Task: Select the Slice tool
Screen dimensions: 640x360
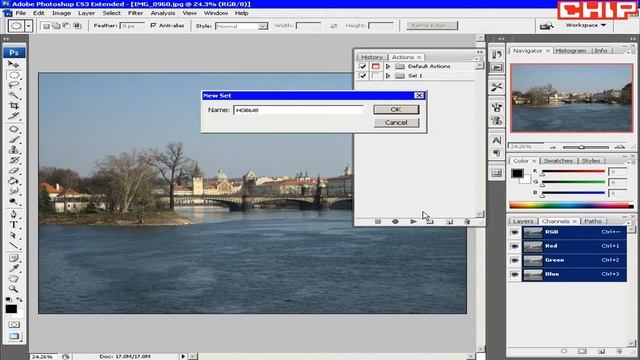Action: [x=14, y=116]
